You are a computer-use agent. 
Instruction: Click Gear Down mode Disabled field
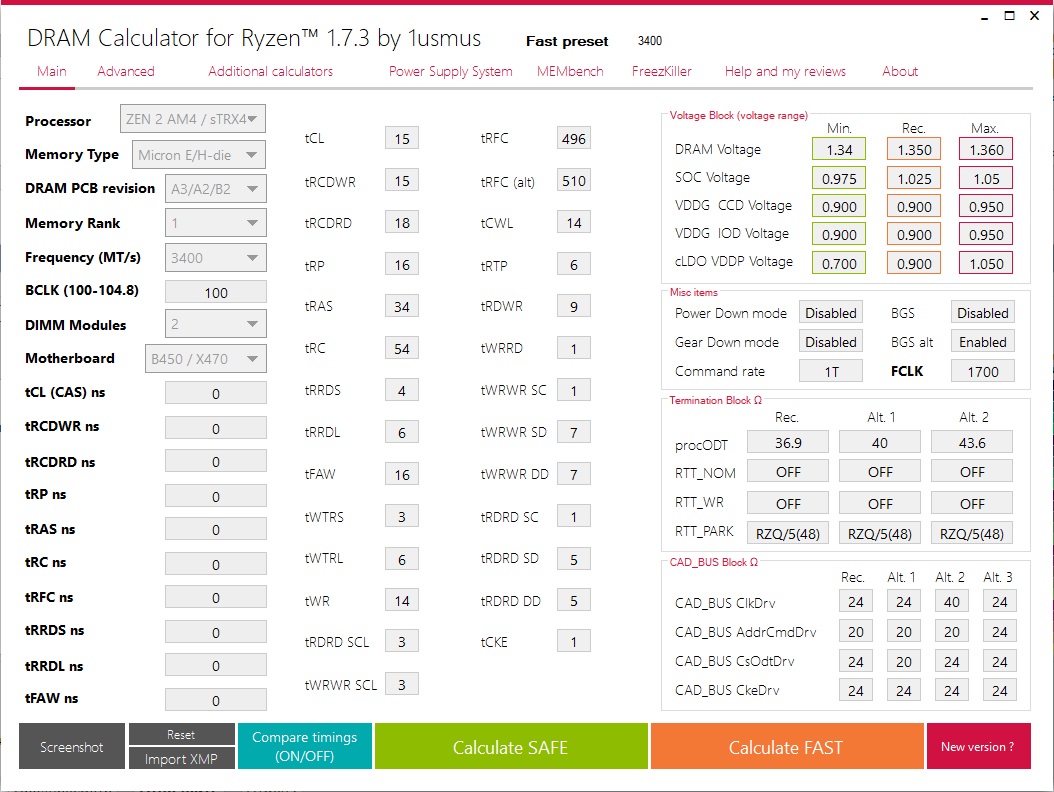tap(831, 342)
